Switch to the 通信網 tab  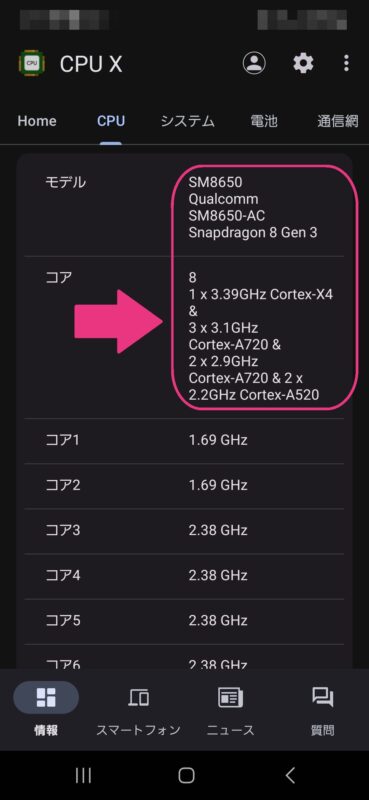(337, 121)
